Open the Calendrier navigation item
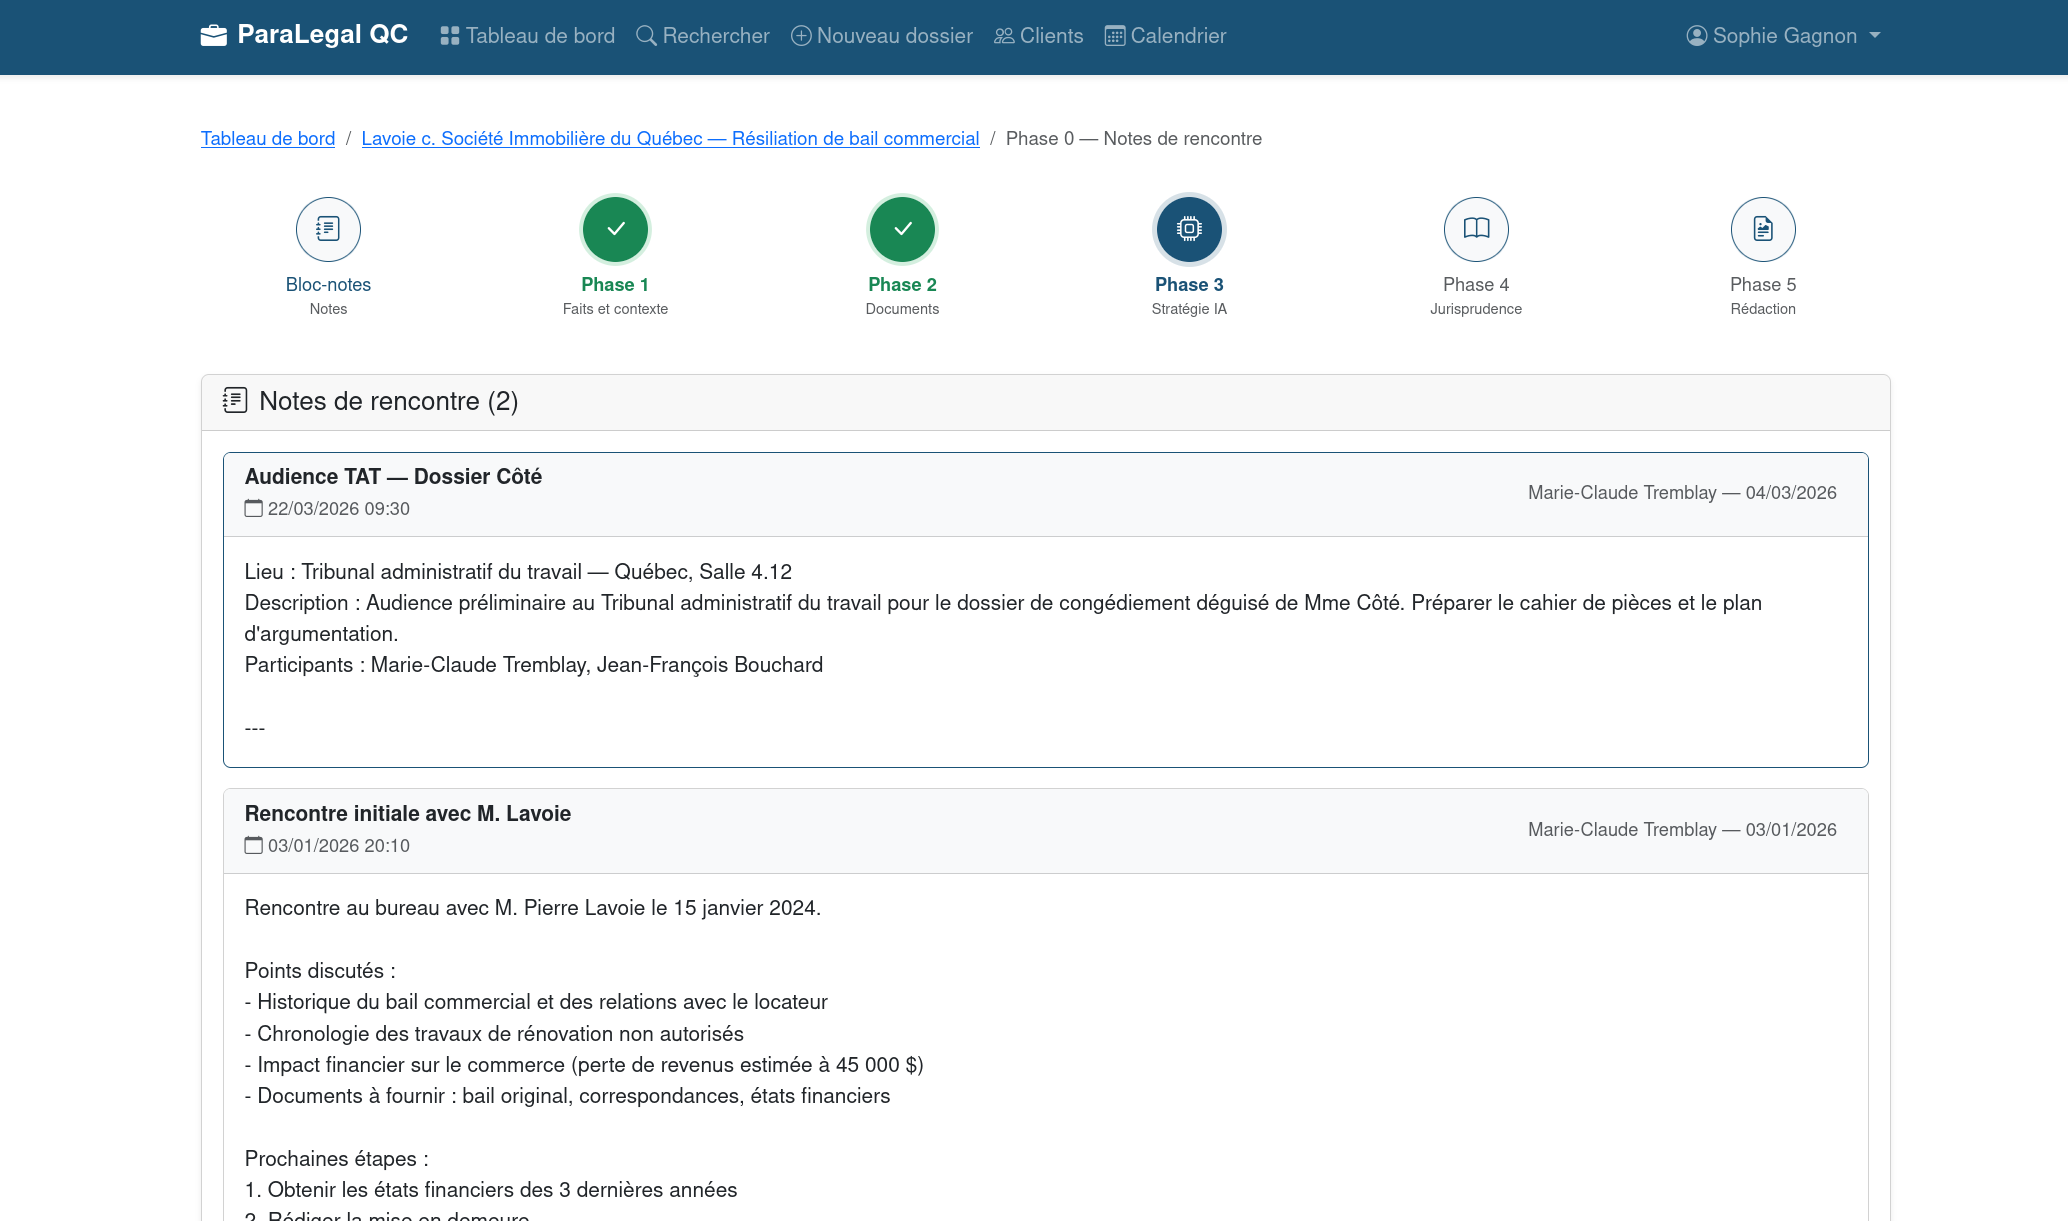 tap(1166, 36)
